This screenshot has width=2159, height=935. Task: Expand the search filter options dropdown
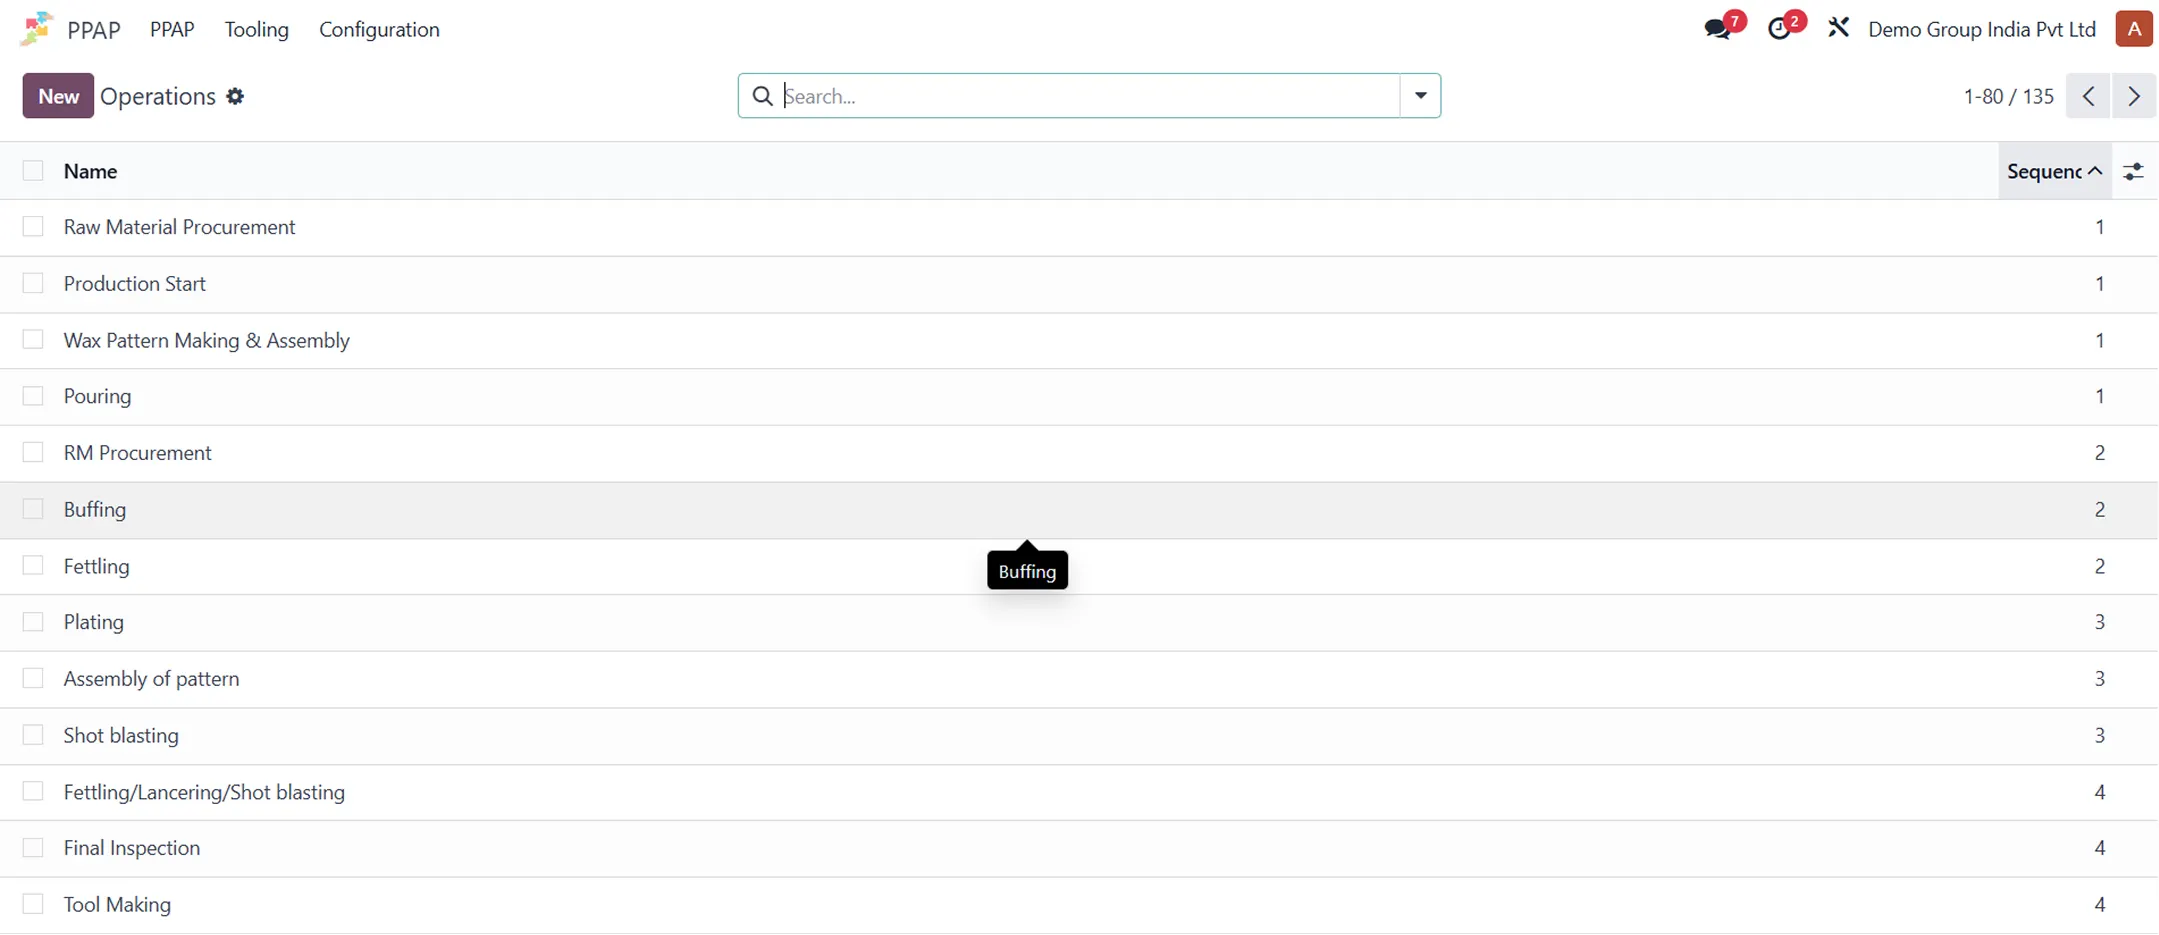point(1420,96)
